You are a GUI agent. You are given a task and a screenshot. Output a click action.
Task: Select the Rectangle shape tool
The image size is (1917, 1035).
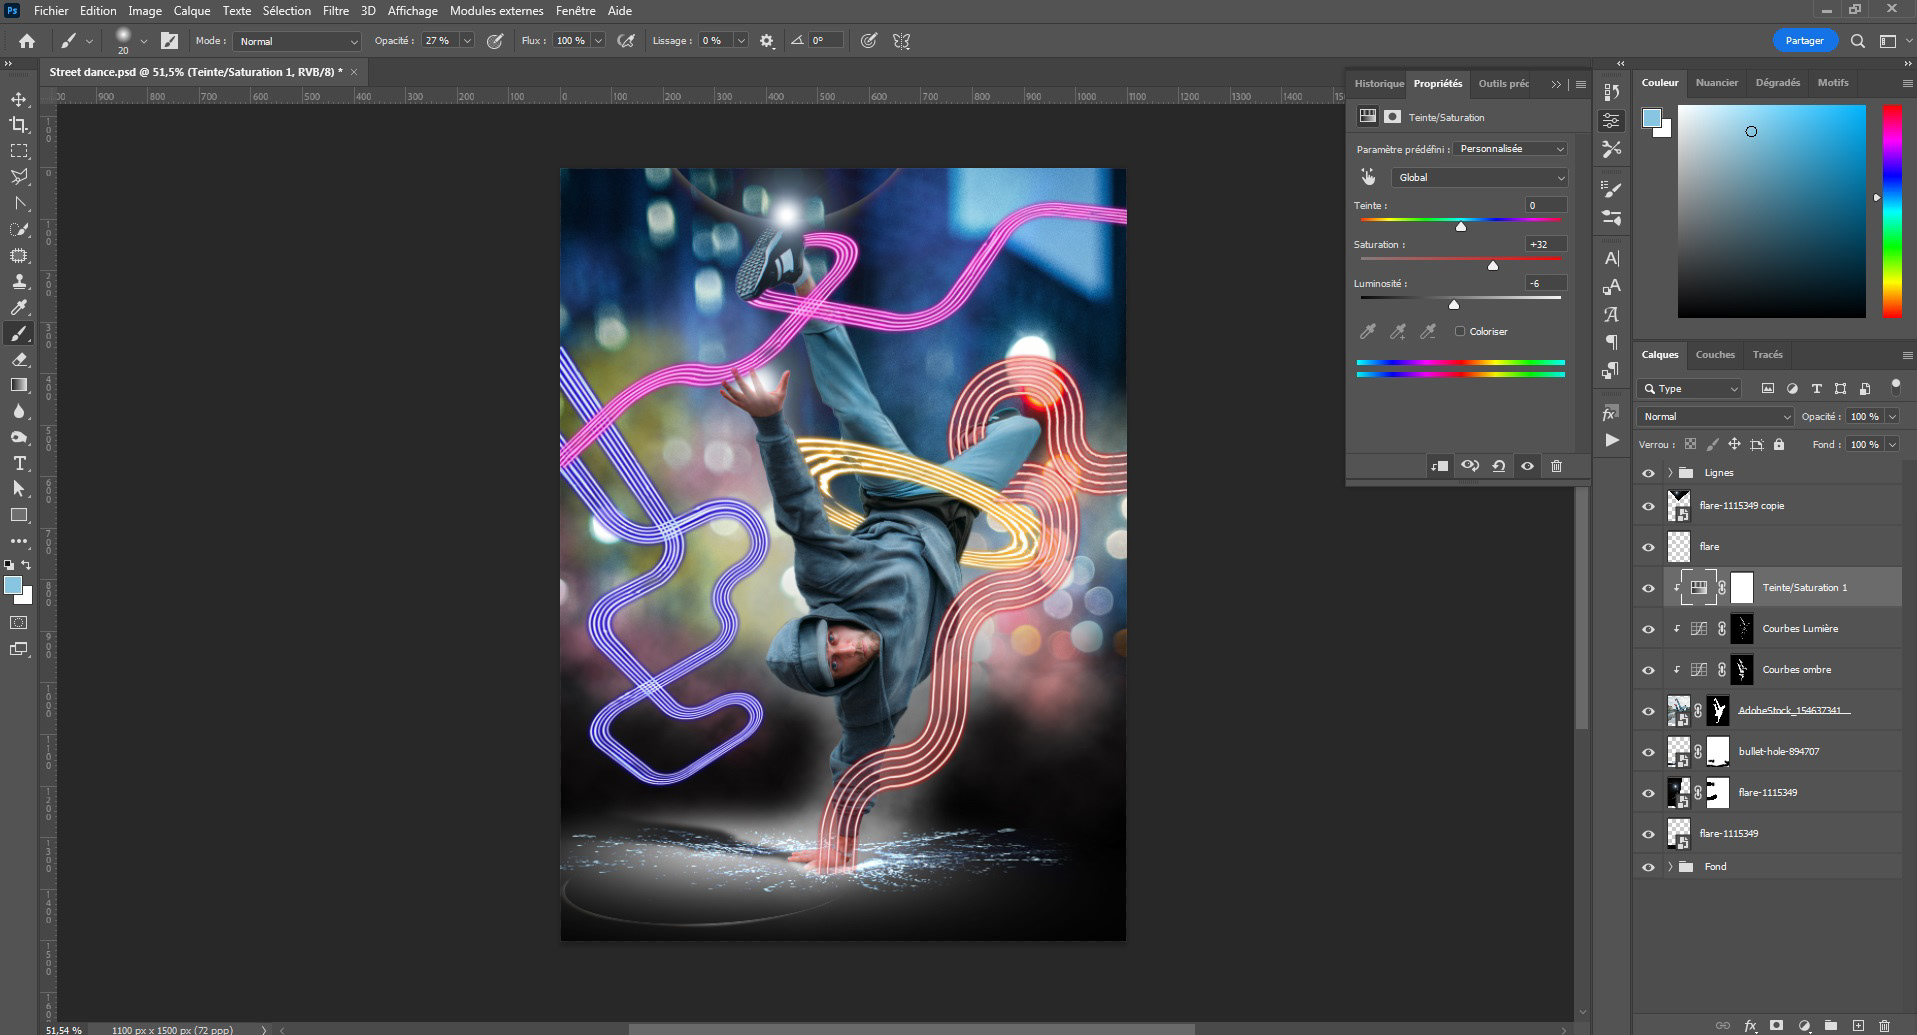(x=19, y=515)
